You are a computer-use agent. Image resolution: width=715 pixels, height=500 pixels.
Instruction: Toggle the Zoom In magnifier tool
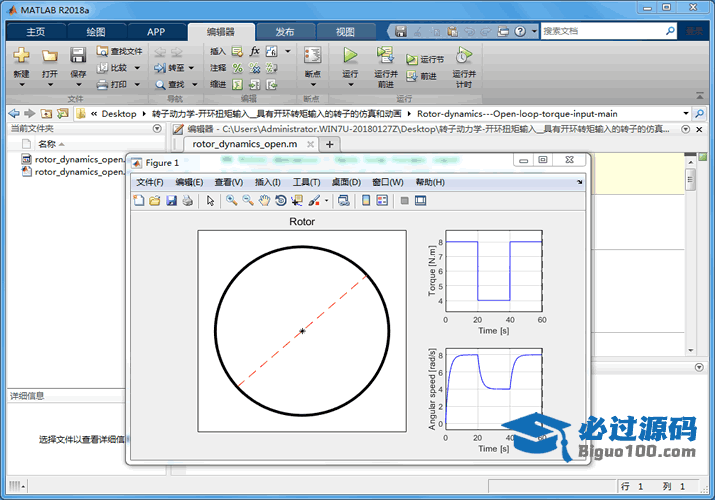(232, 201)
